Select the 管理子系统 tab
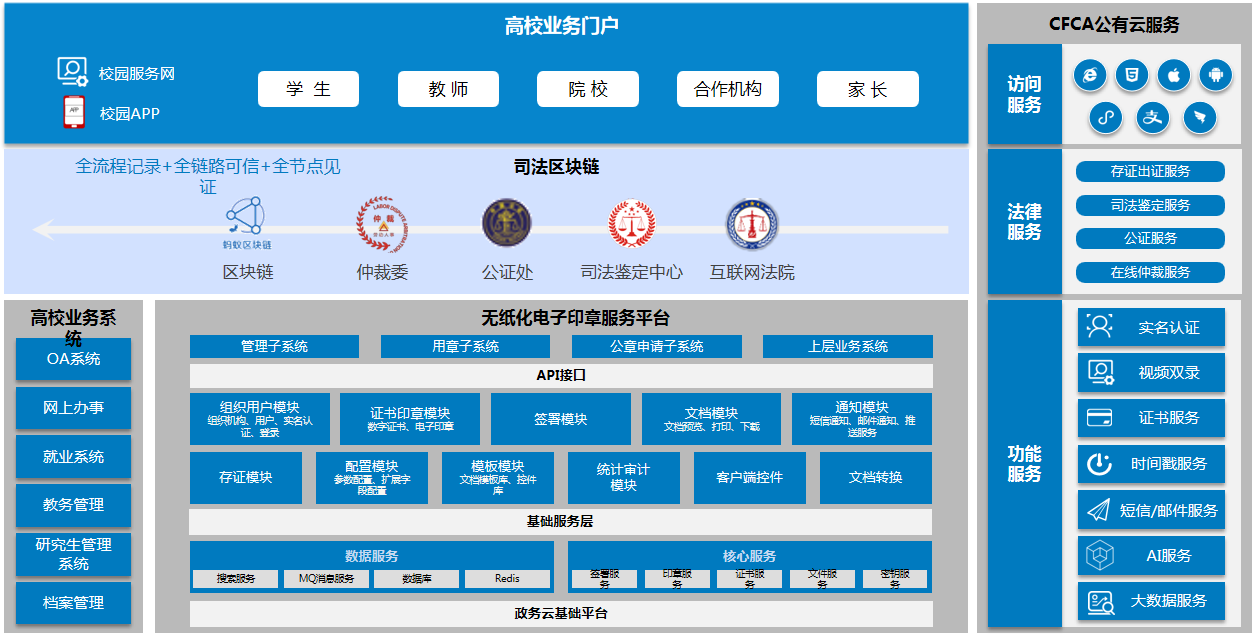The image size is (1254, 636). coord(274,347)
